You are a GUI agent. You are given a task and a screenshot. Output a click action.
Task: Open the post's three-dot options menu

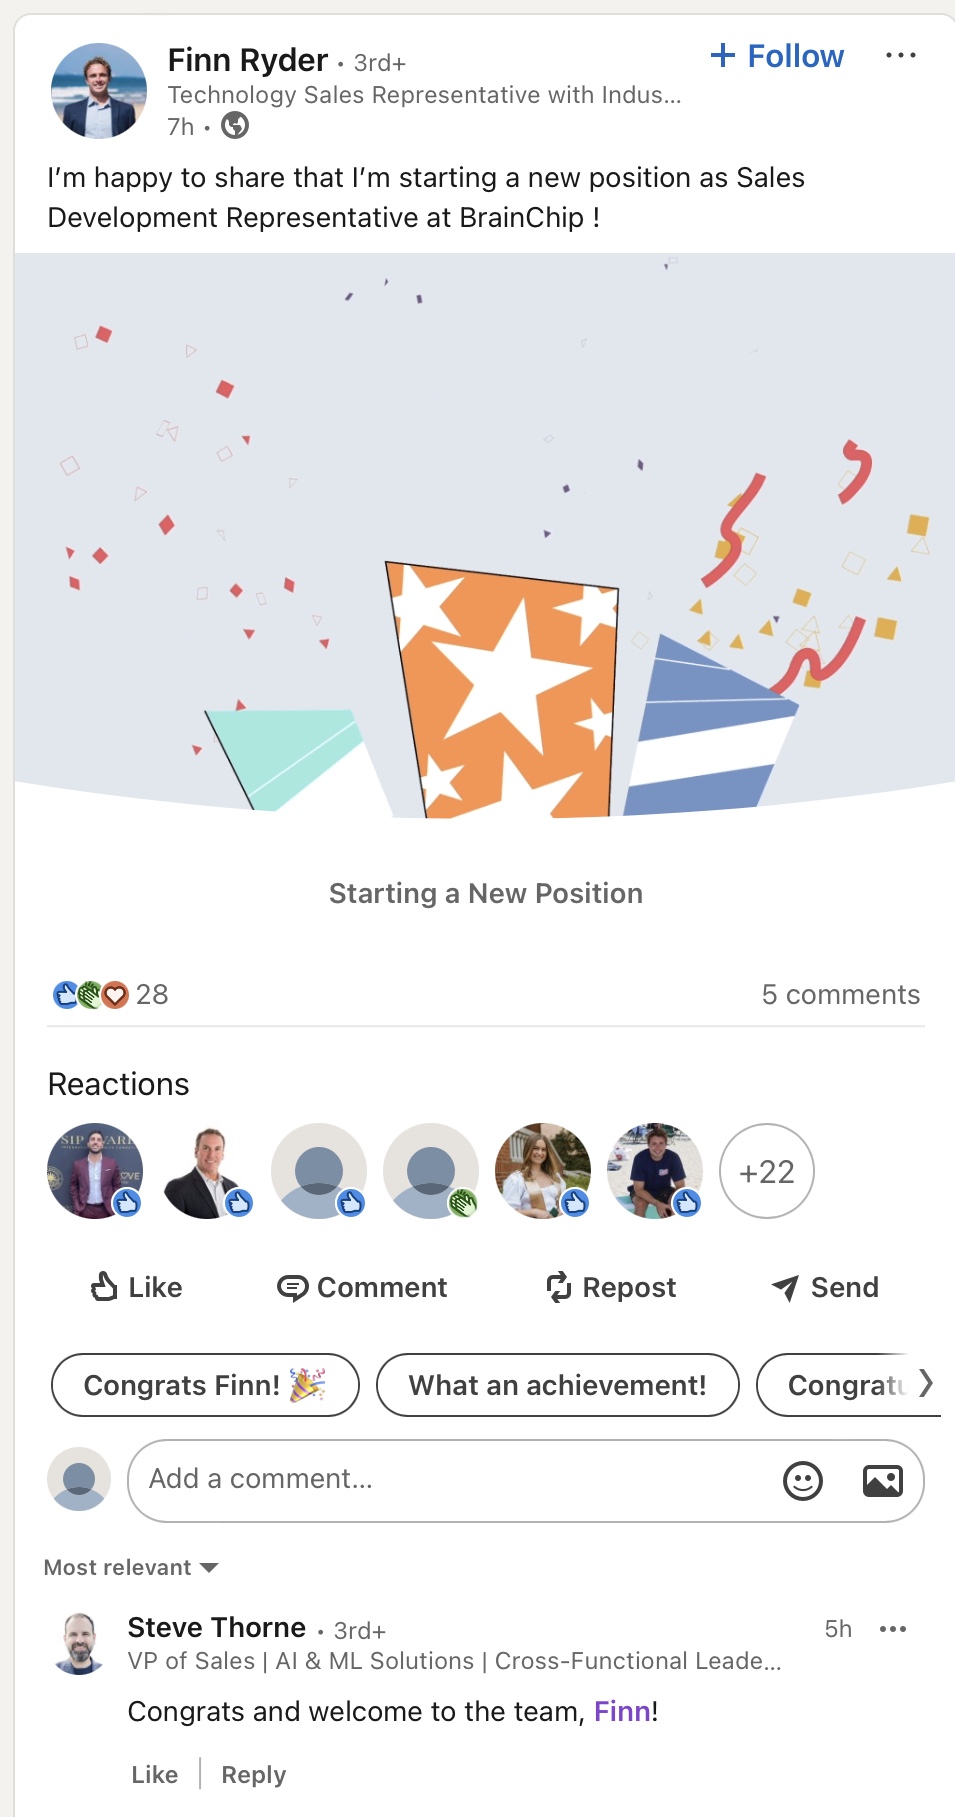pos(900,56)
